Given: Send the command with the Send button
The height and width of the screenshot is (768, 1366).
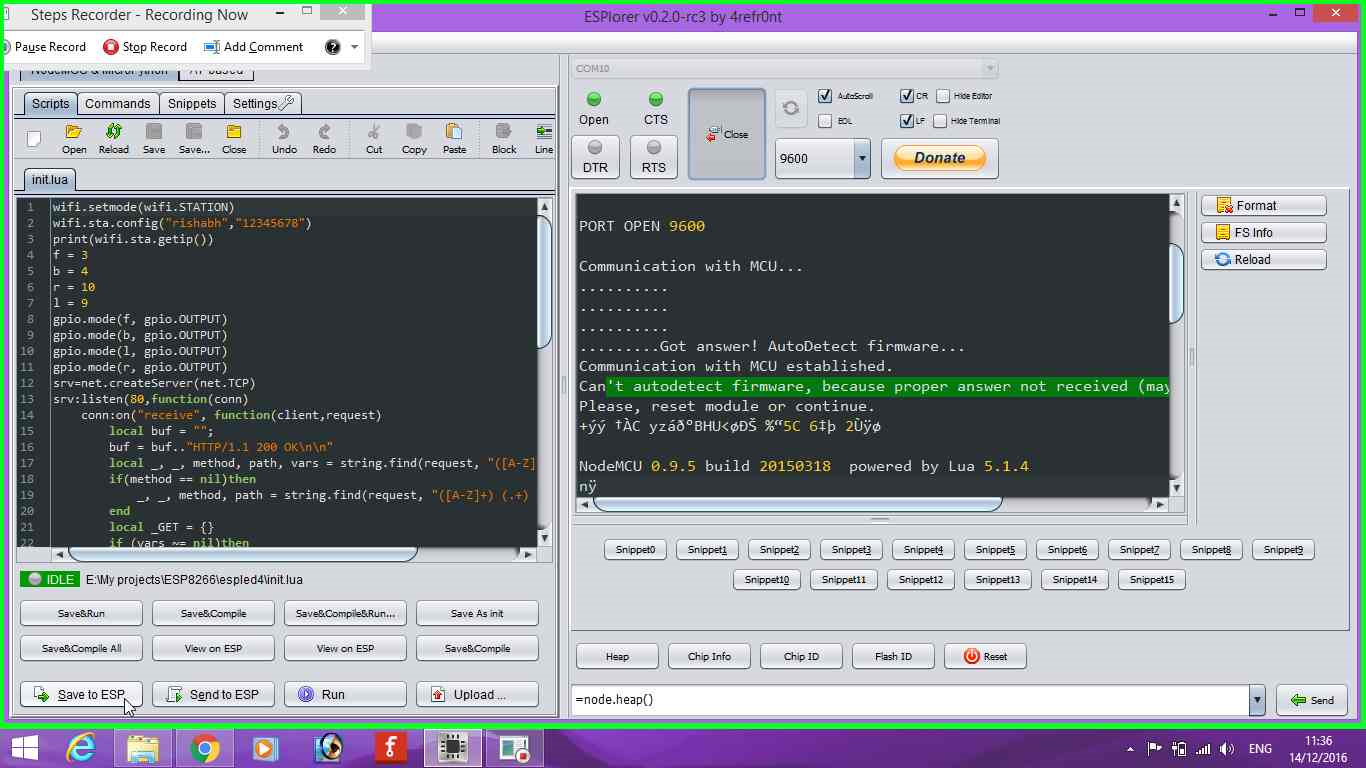Looking at the screenshot, I should [x=1311, y=700].
